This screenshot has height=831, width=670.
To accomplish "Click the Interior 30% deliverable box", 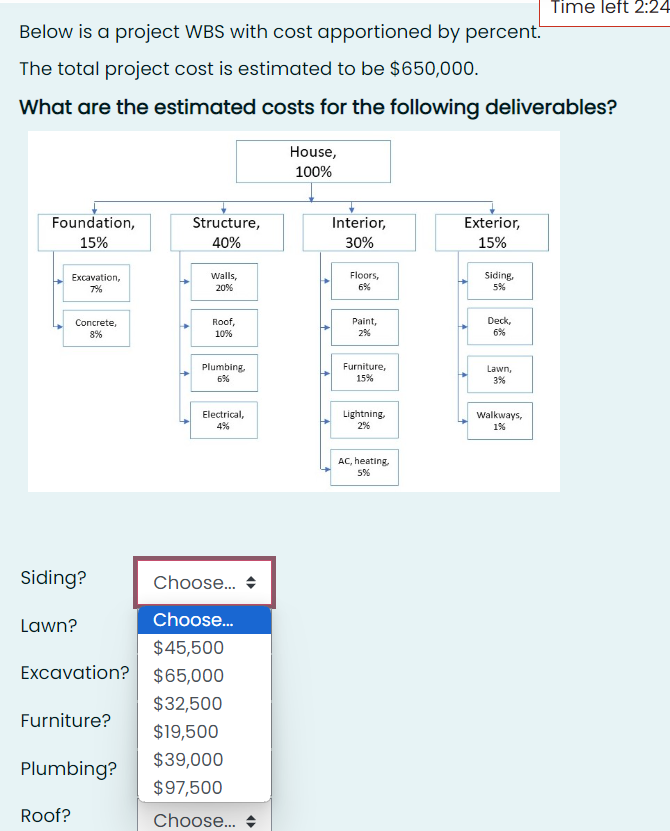I will point(359,232).
